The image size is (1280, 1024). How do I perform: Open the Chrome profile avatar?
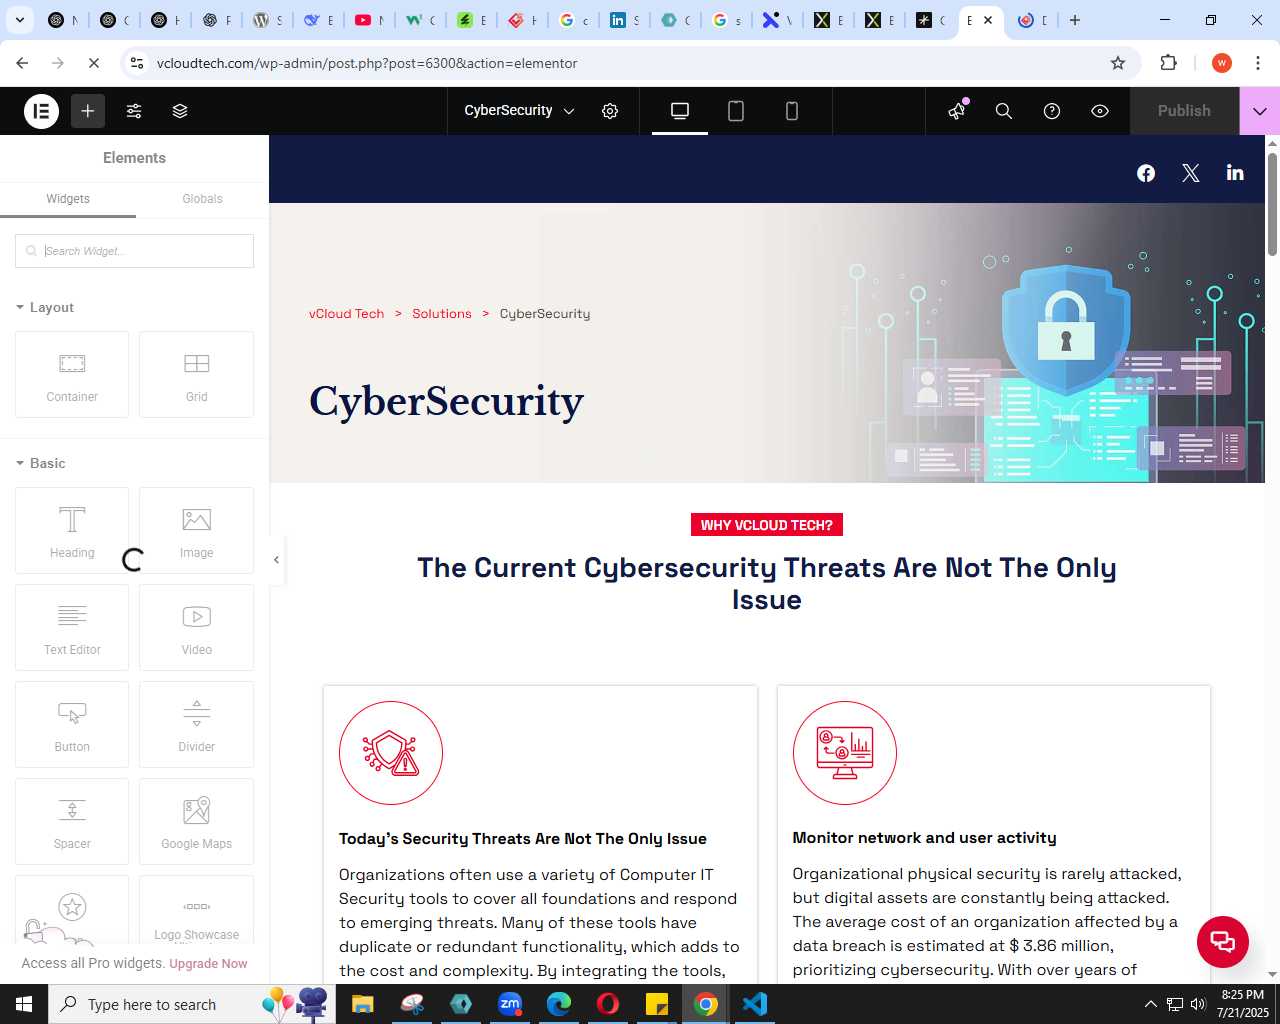[1222, 63]
